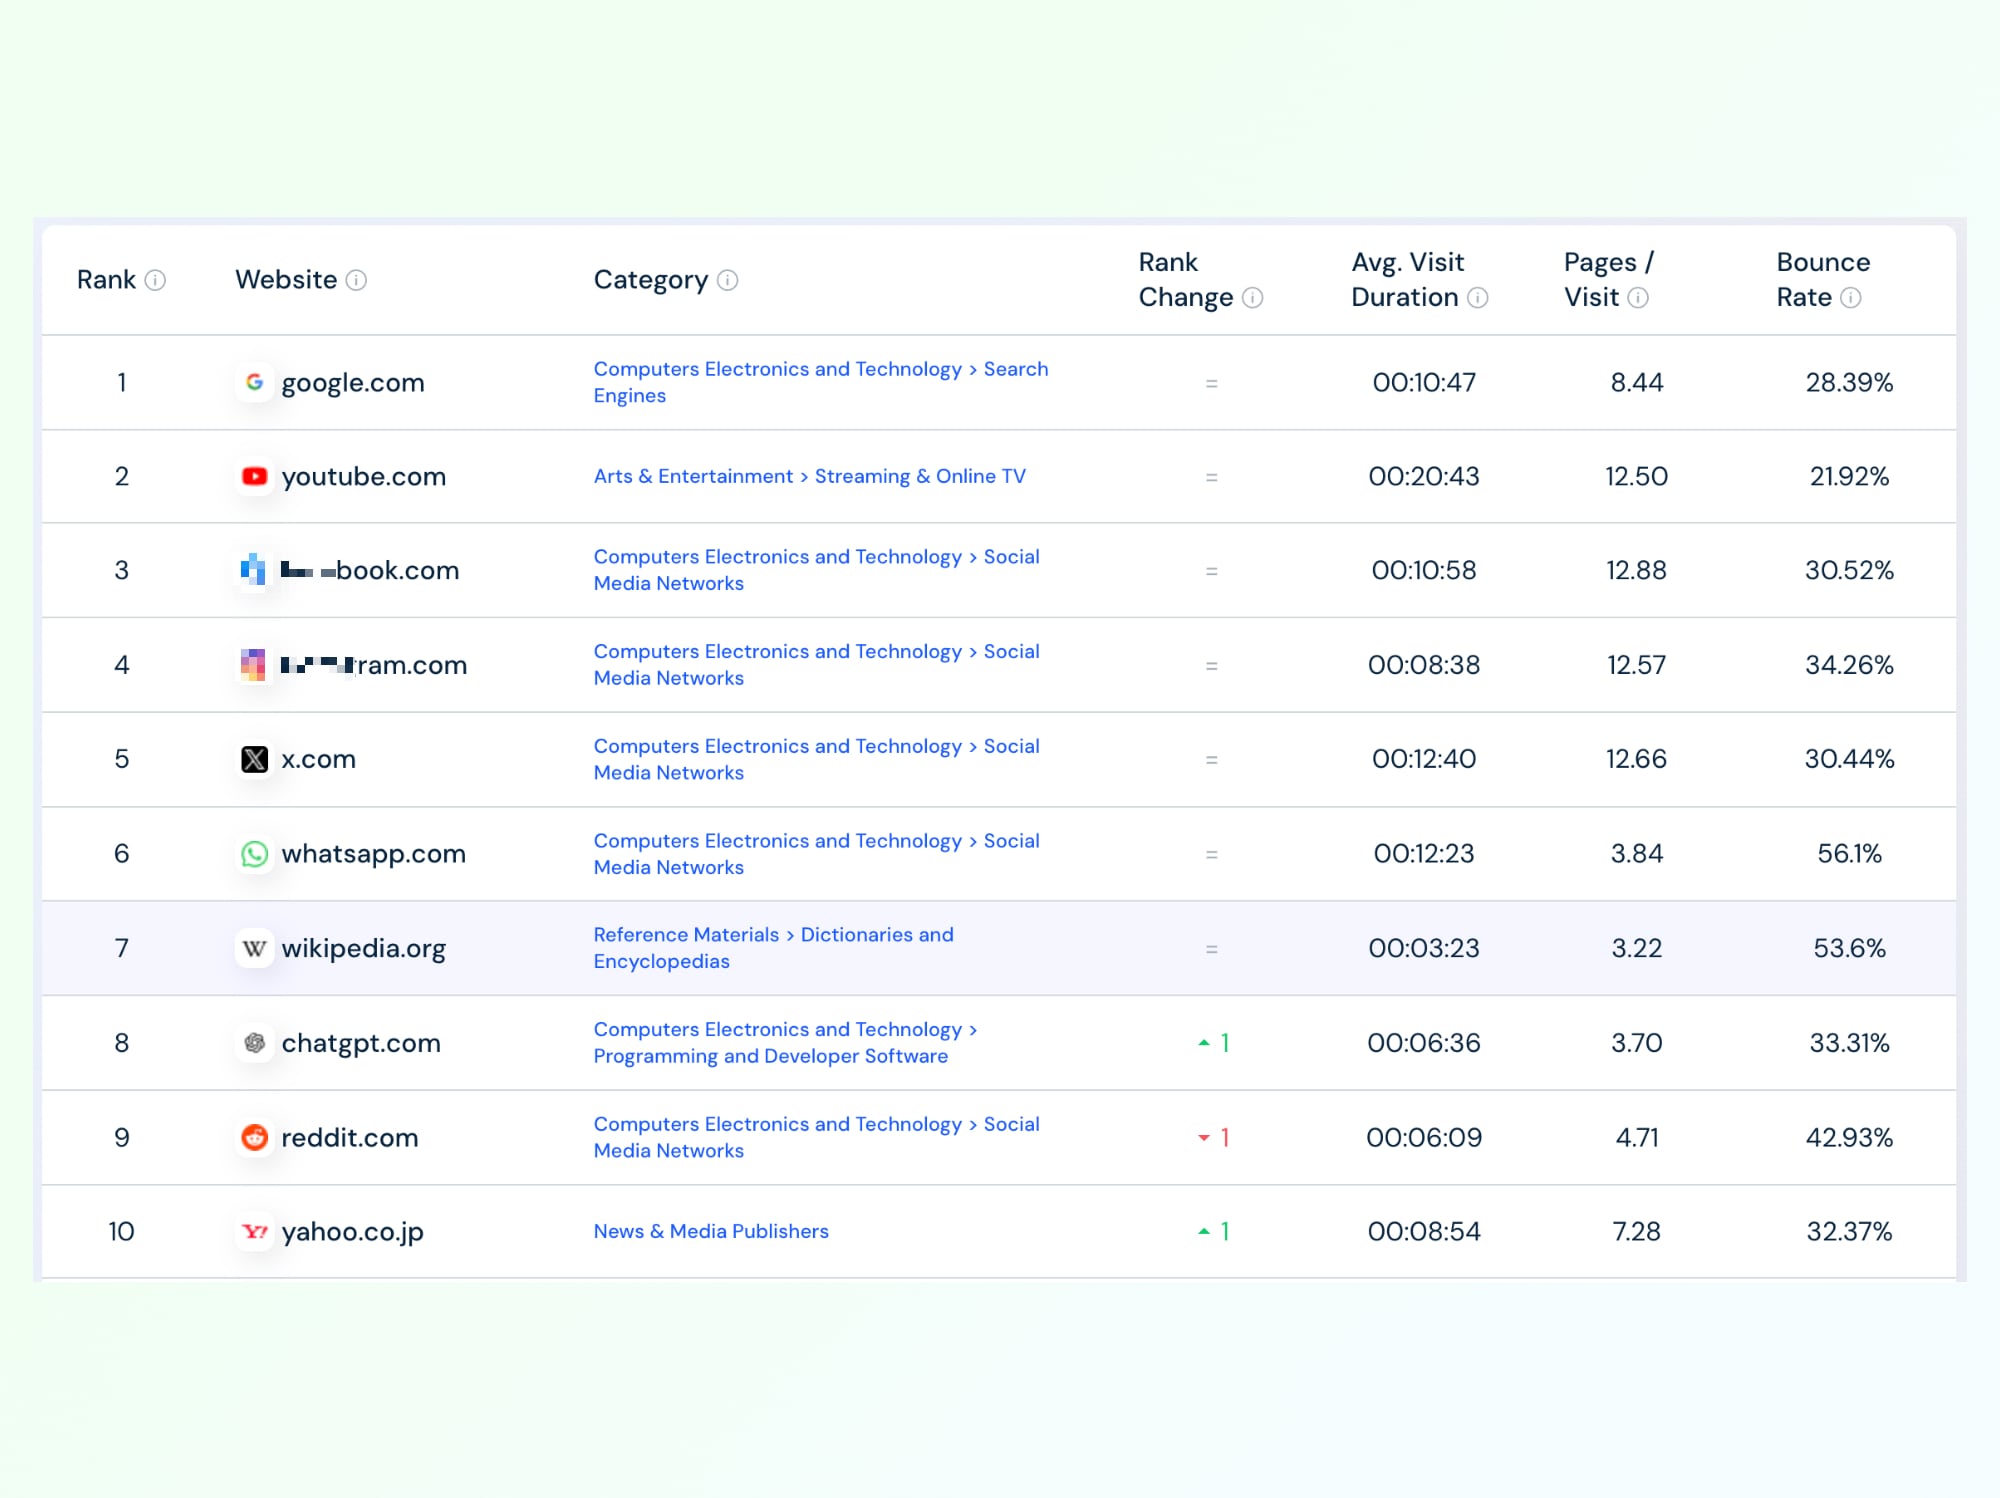This screenshot has width=2000, height=1498.
Task: Click the Pages / Visit info icon
Action: 1638,298
